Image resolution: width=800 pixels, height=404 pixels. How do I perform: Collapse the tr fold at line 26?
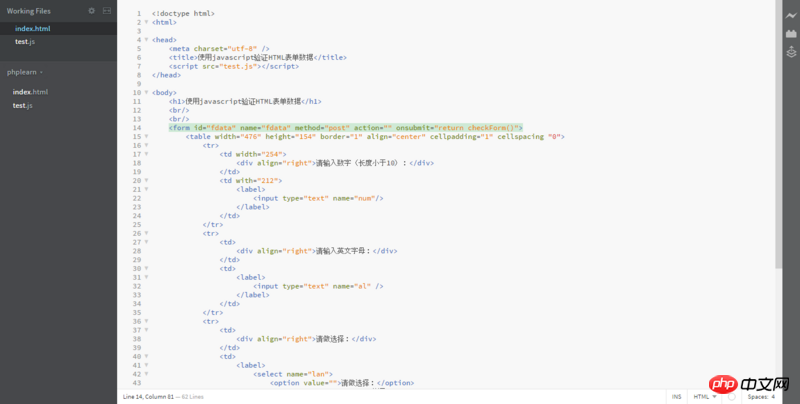146,233
